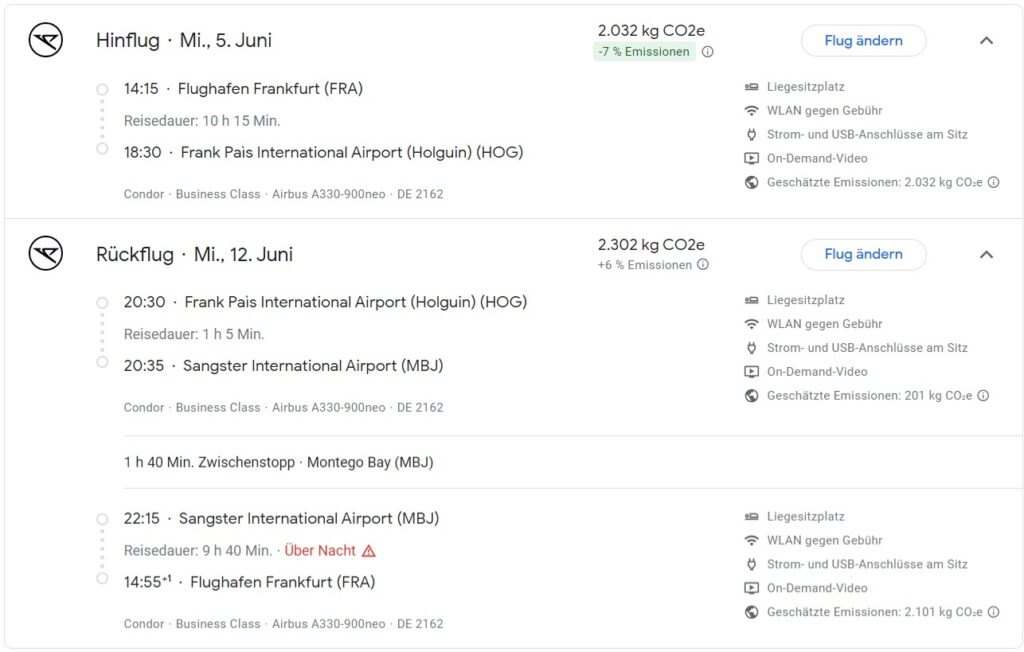The height and width of the screenshot is (652, 1024).
Task: Click the Condor logo beside Rückflug
Action: point(46,254)
